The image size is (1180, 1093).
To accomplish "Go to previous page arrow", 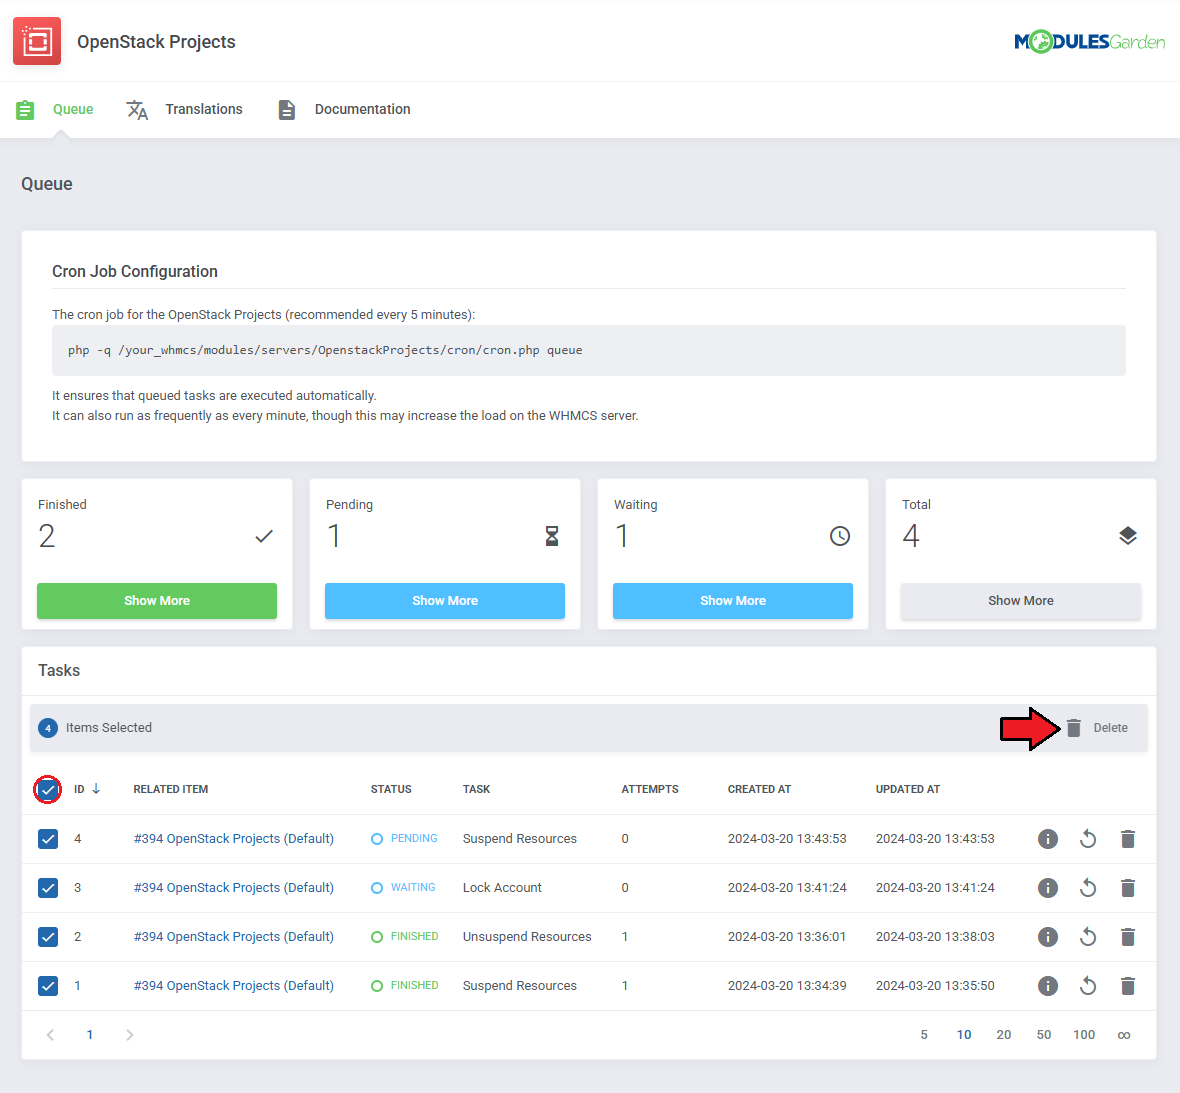I will [50, 1035].
